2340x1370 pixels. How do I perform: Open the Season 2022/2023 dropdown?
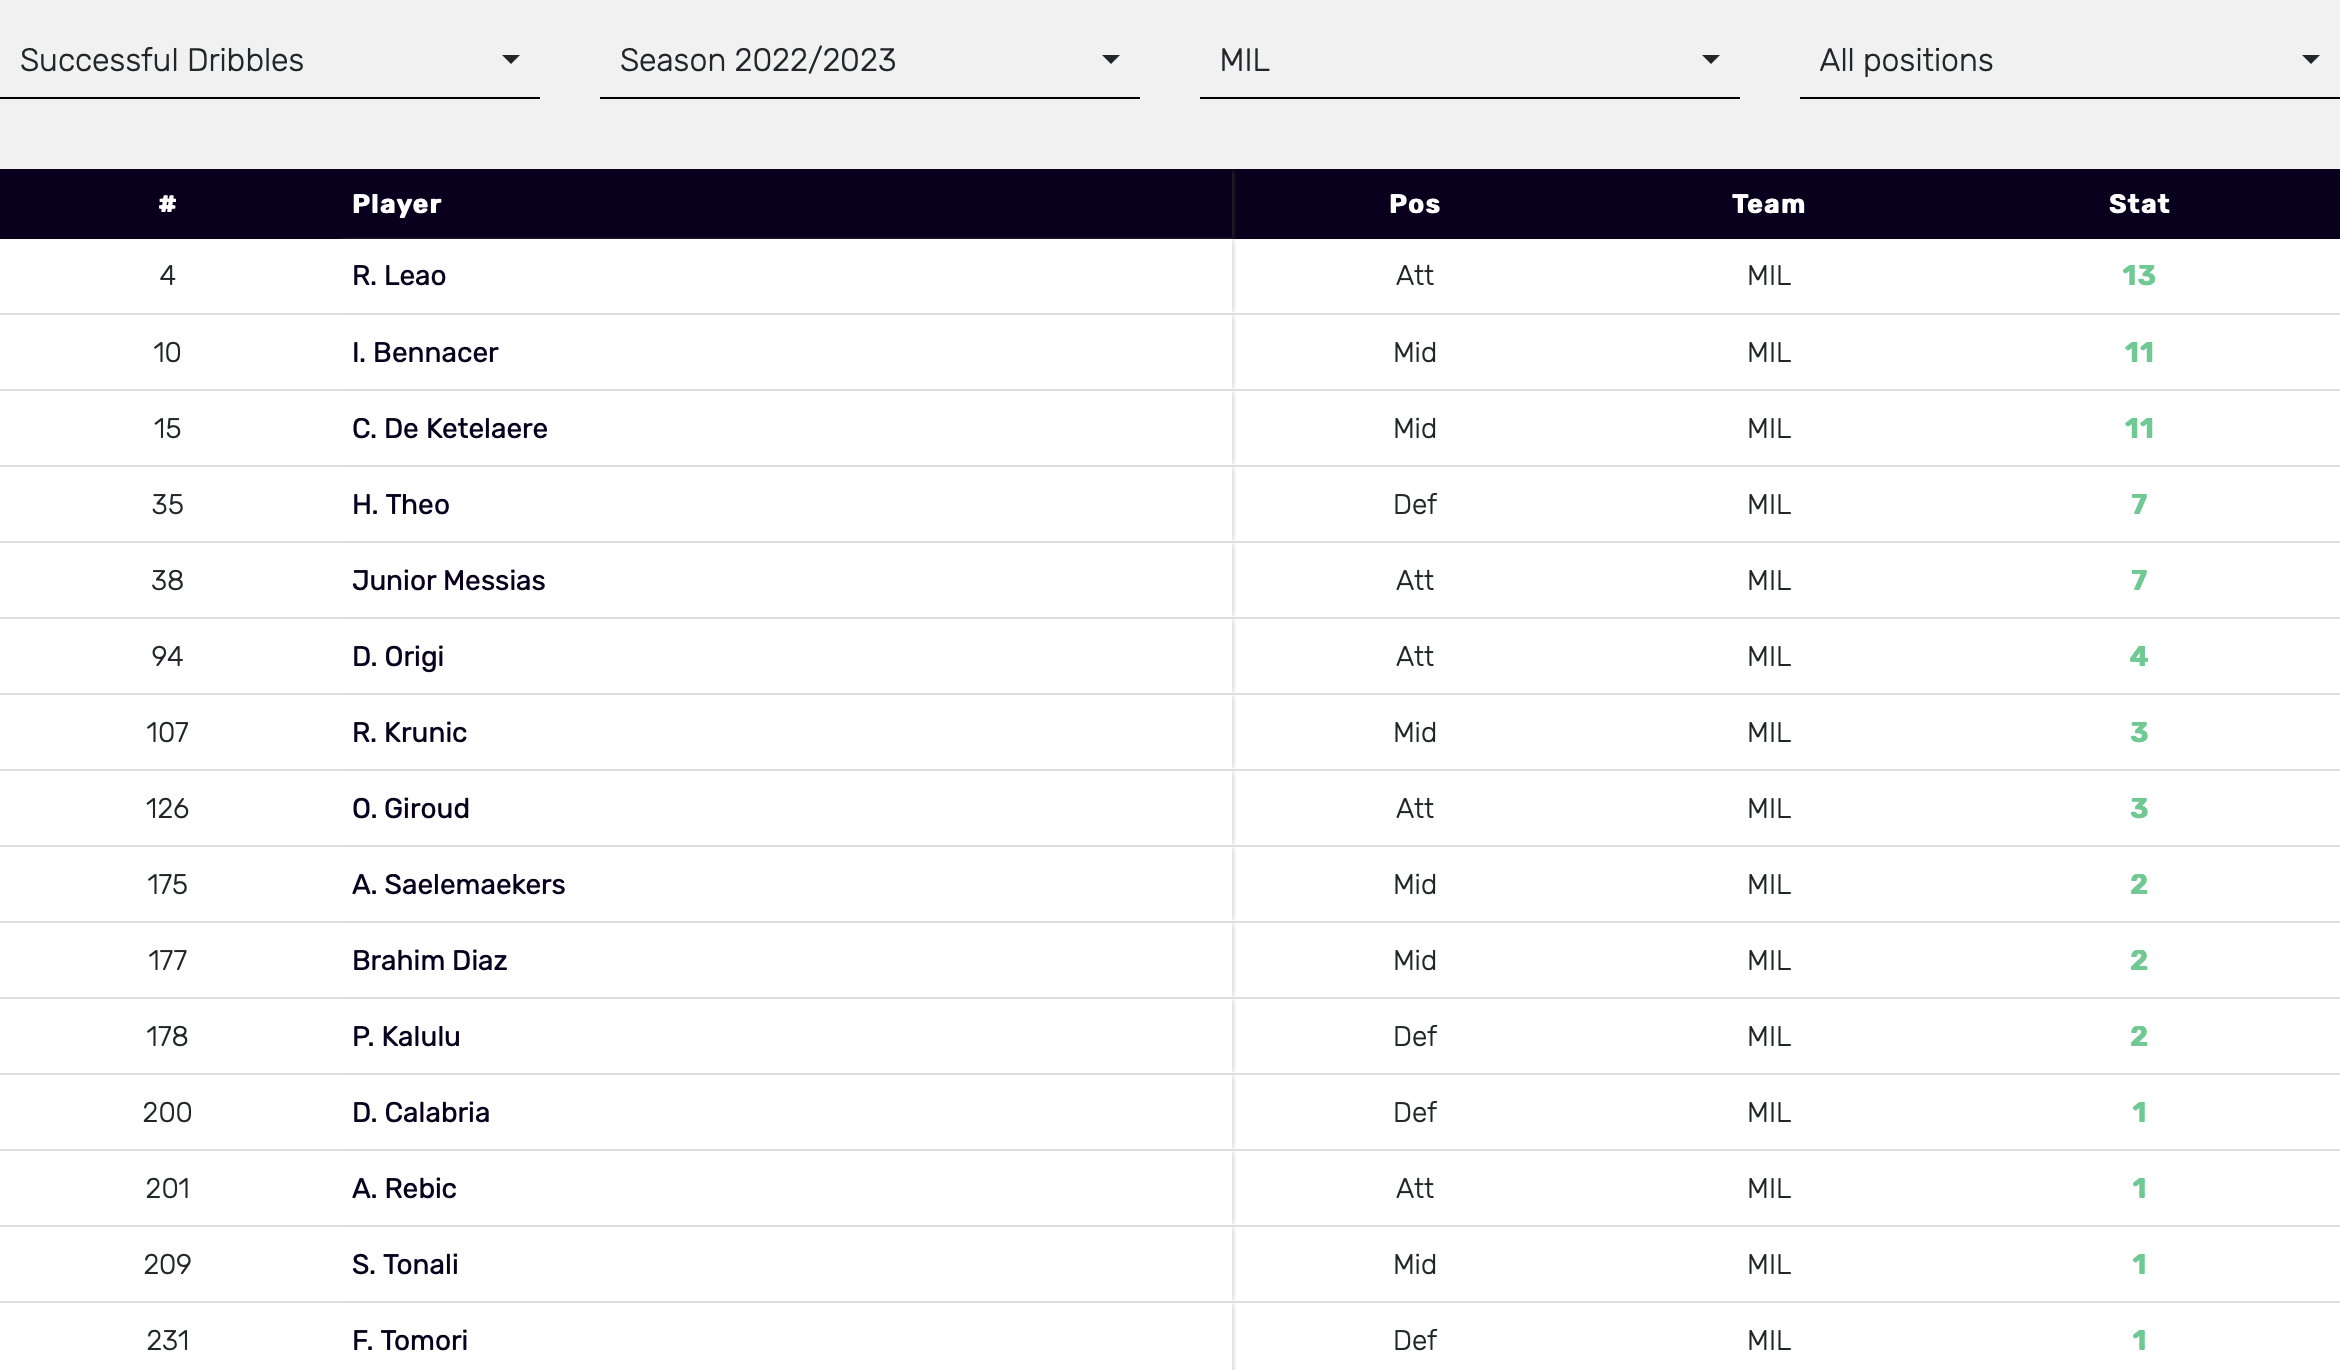[870, 60]
